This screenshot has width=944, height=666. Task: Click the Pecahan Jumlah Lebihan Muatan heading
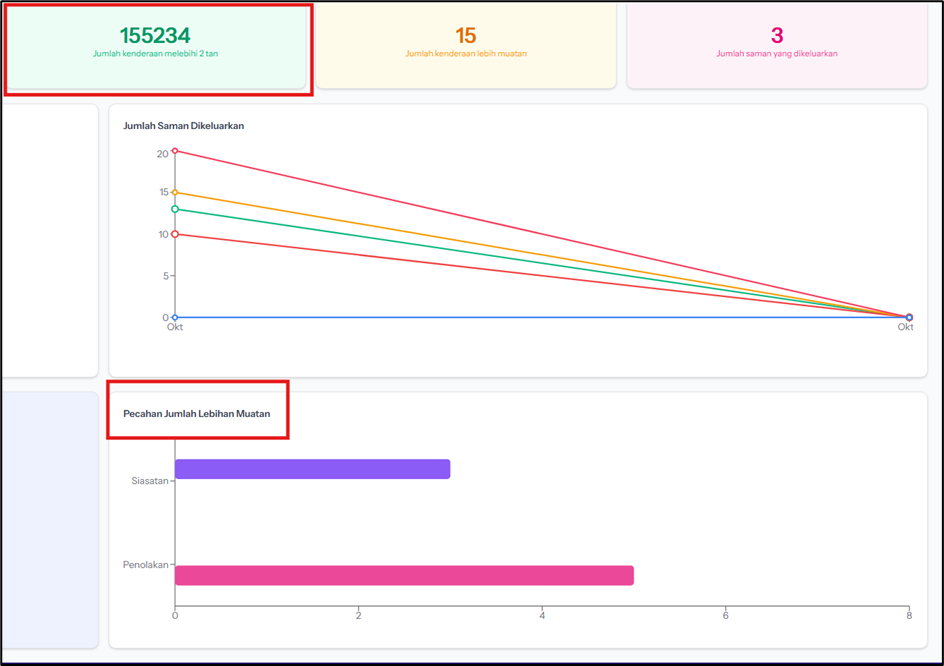tap(196, 413)
